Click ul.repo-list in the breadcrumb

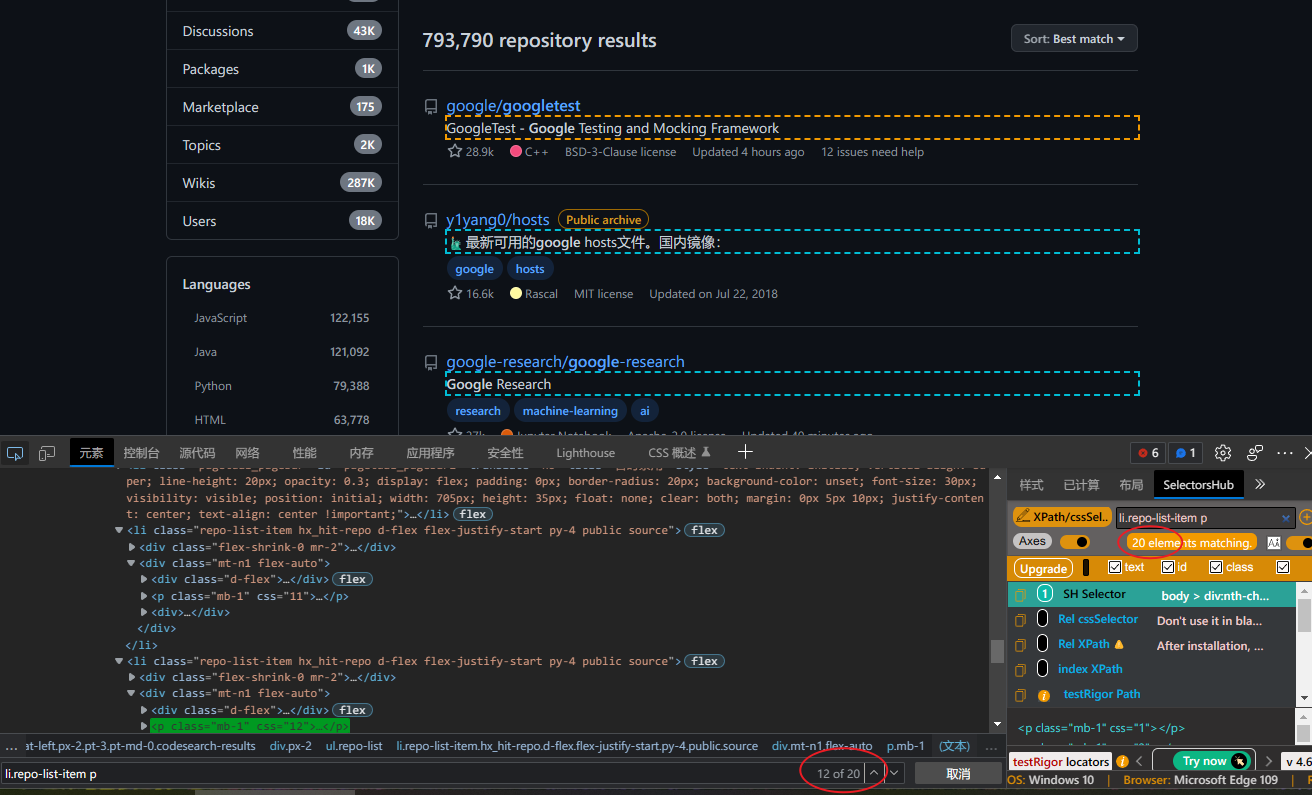(354, 746)
